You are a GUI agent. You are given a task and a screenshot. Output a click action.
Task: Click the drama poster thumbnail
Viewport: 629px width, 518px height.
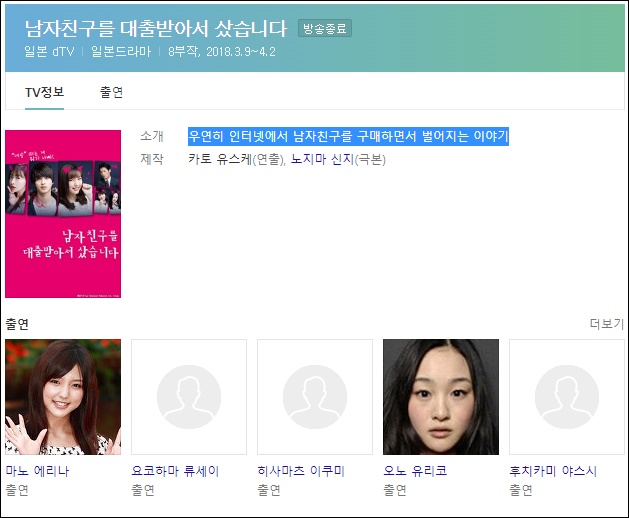tap(63, 214)
